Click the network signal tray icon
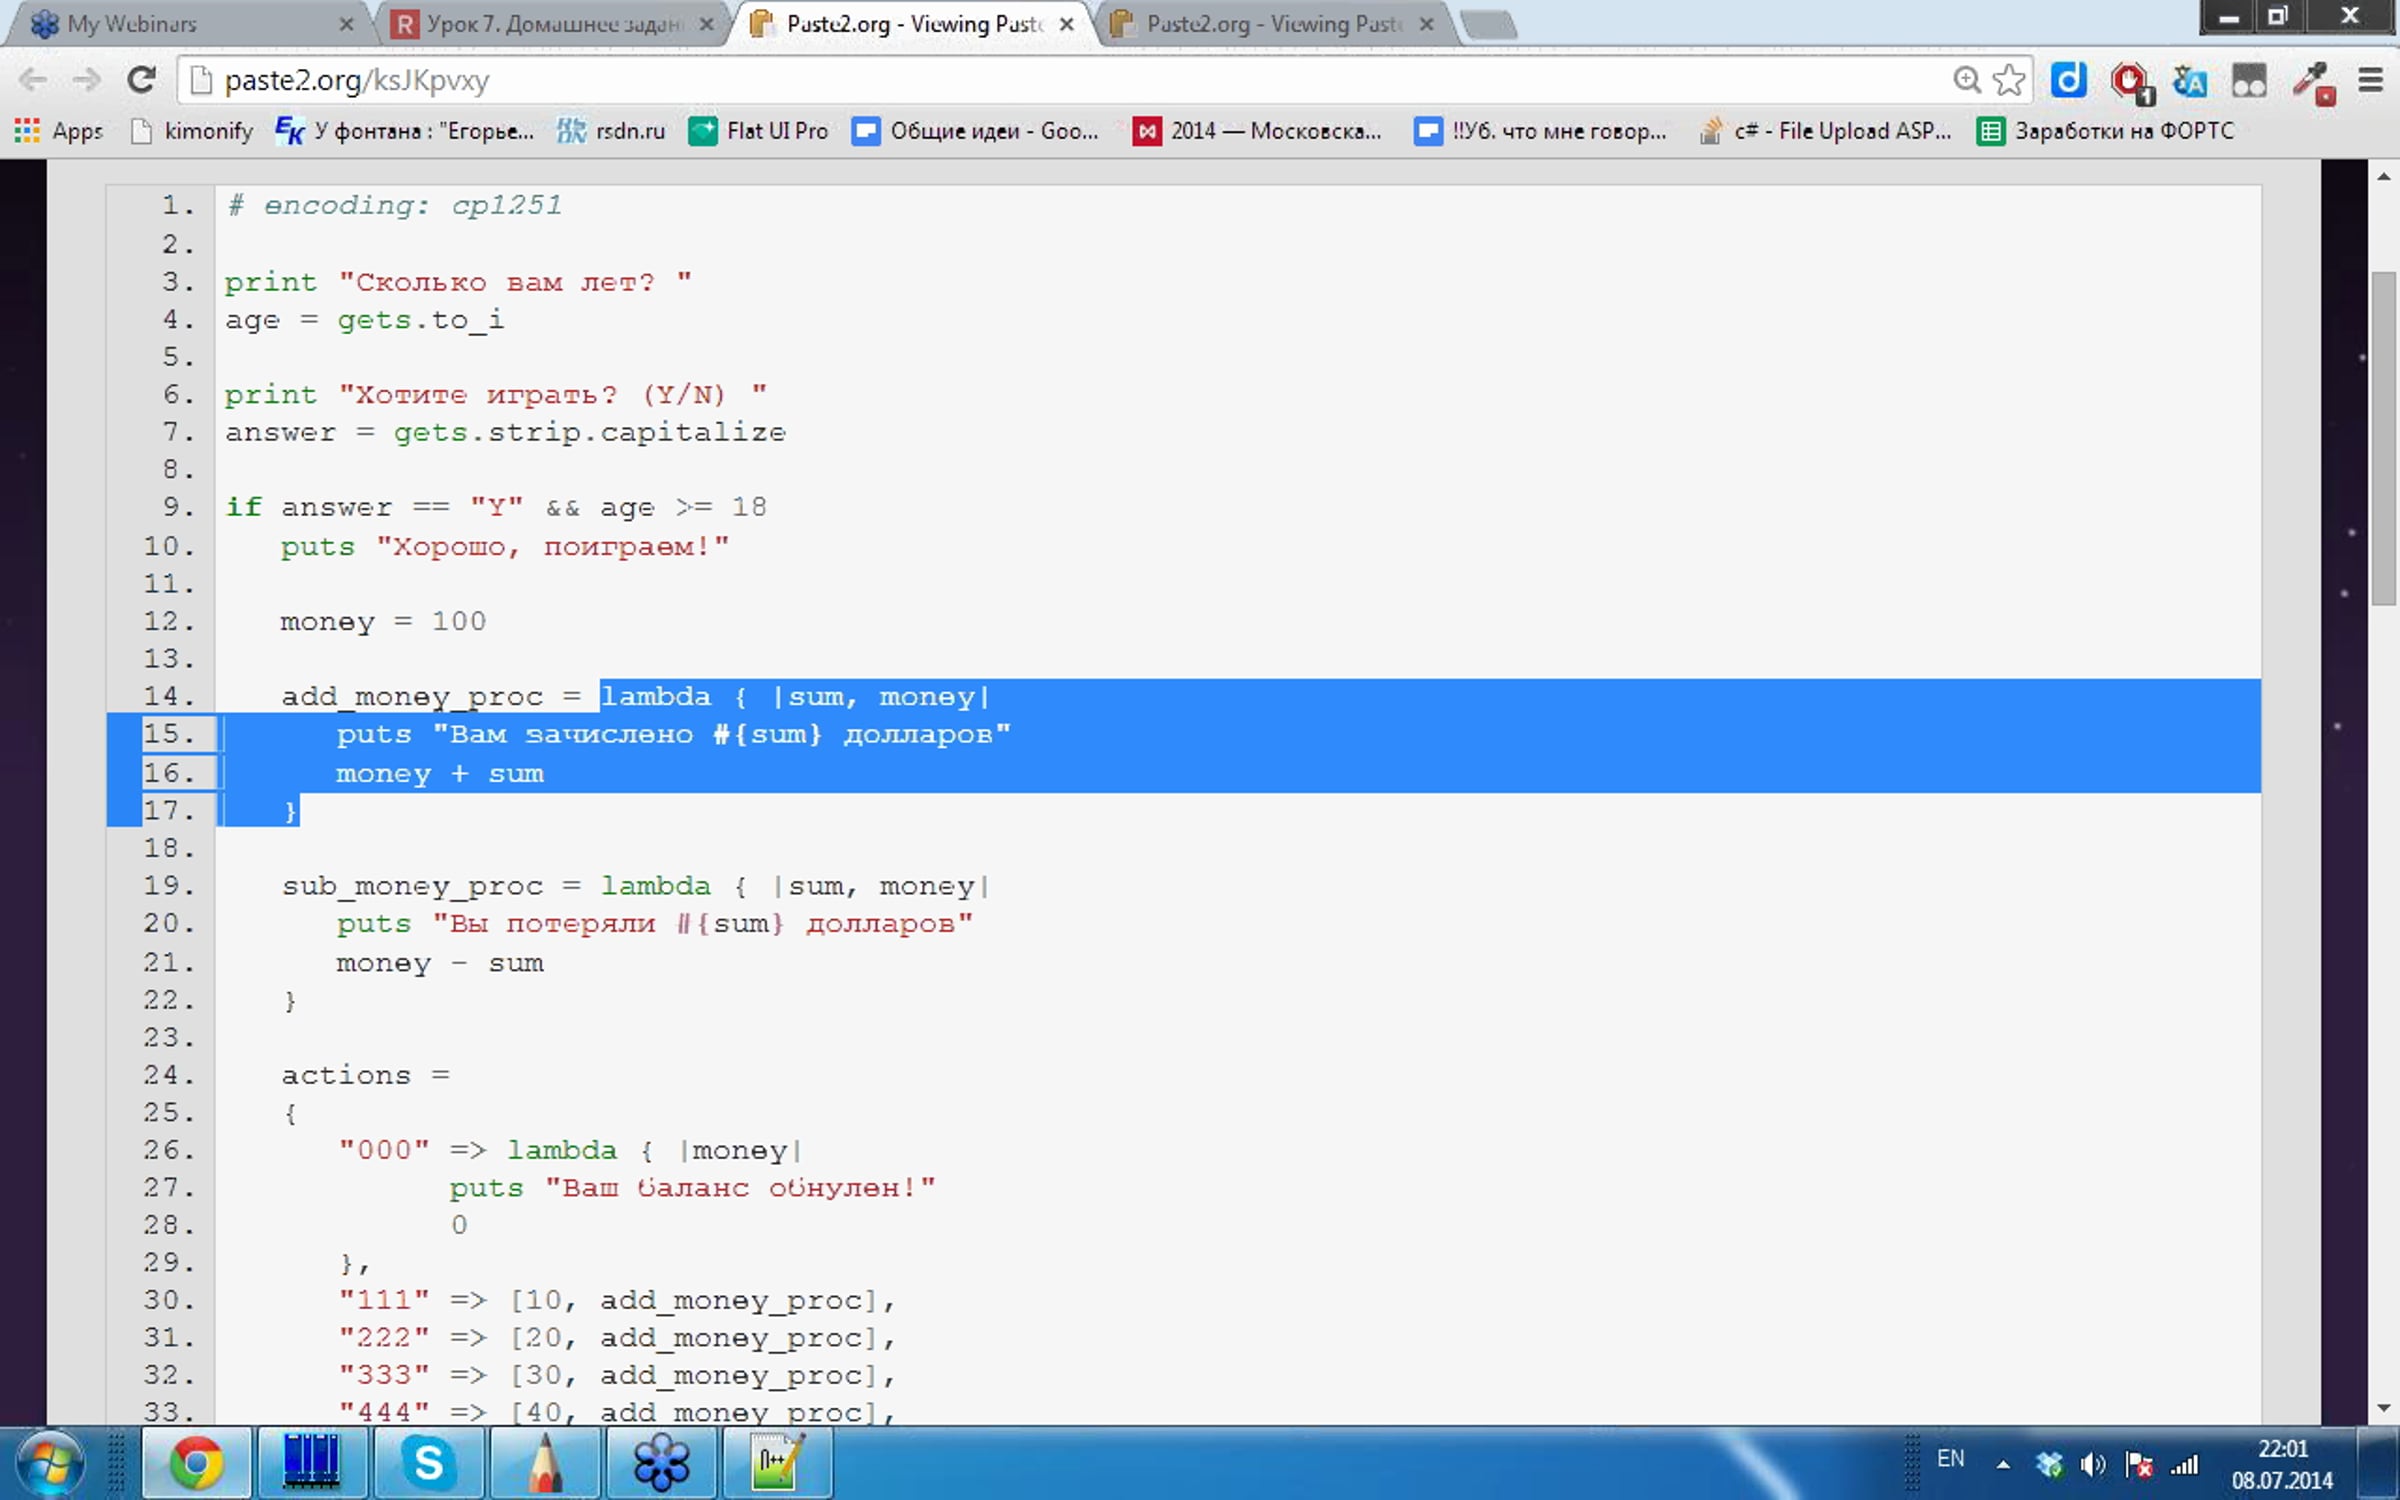This screenshot has width=2400, height=1500. pyautogui.click(x=2185, y=1465)
